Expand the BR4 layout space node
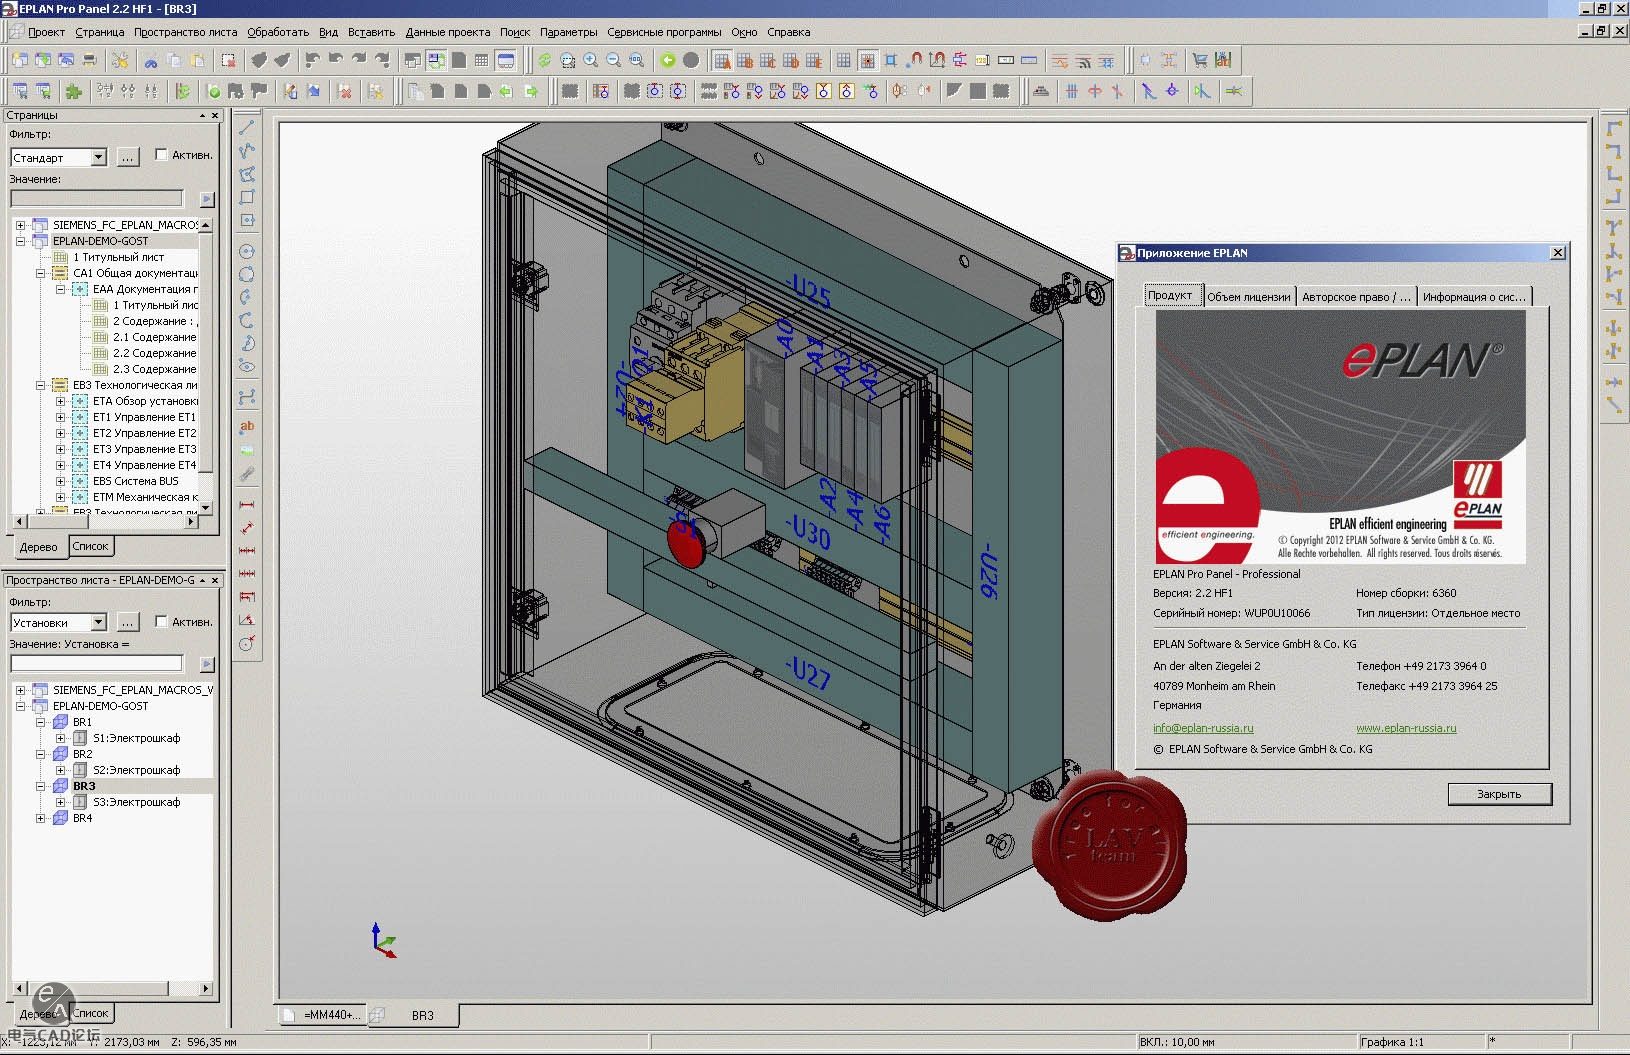This screenshot has height=1055, width=1630. coord(40,818)
